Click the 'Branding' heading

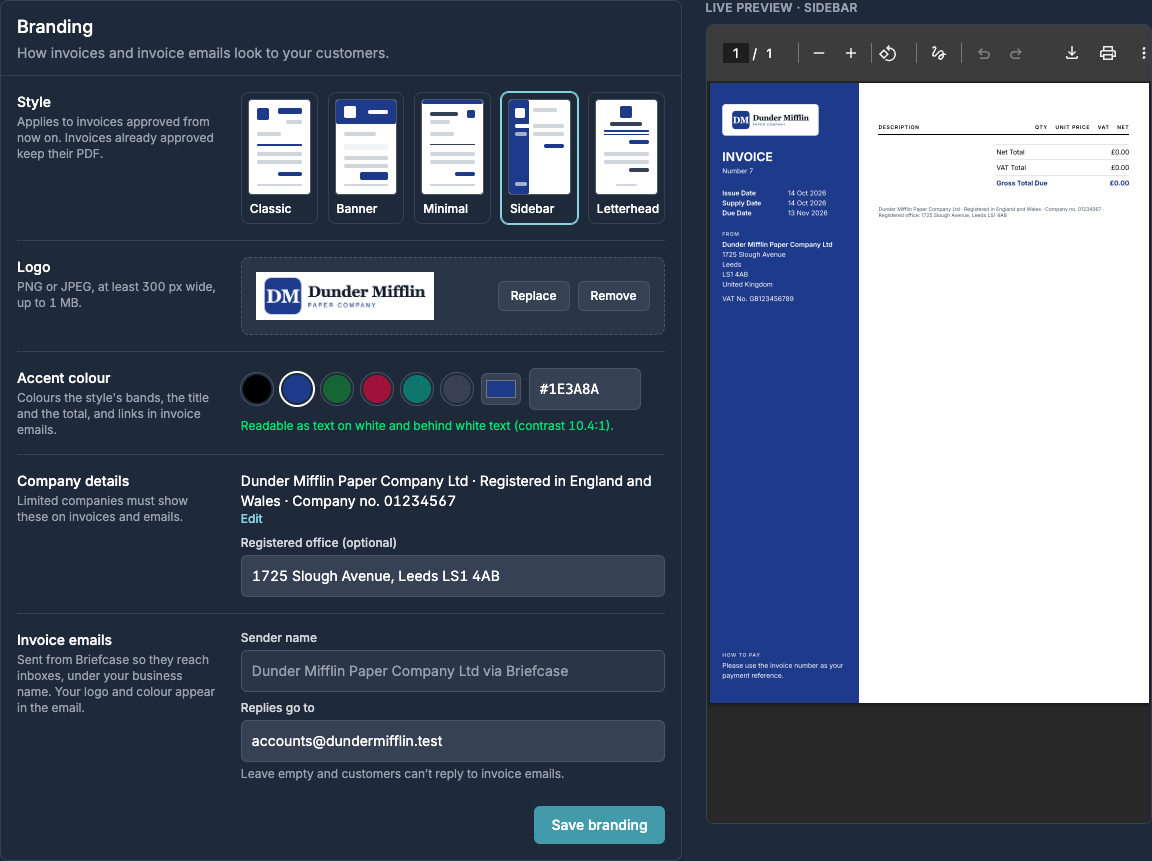(x=55, y=27)
